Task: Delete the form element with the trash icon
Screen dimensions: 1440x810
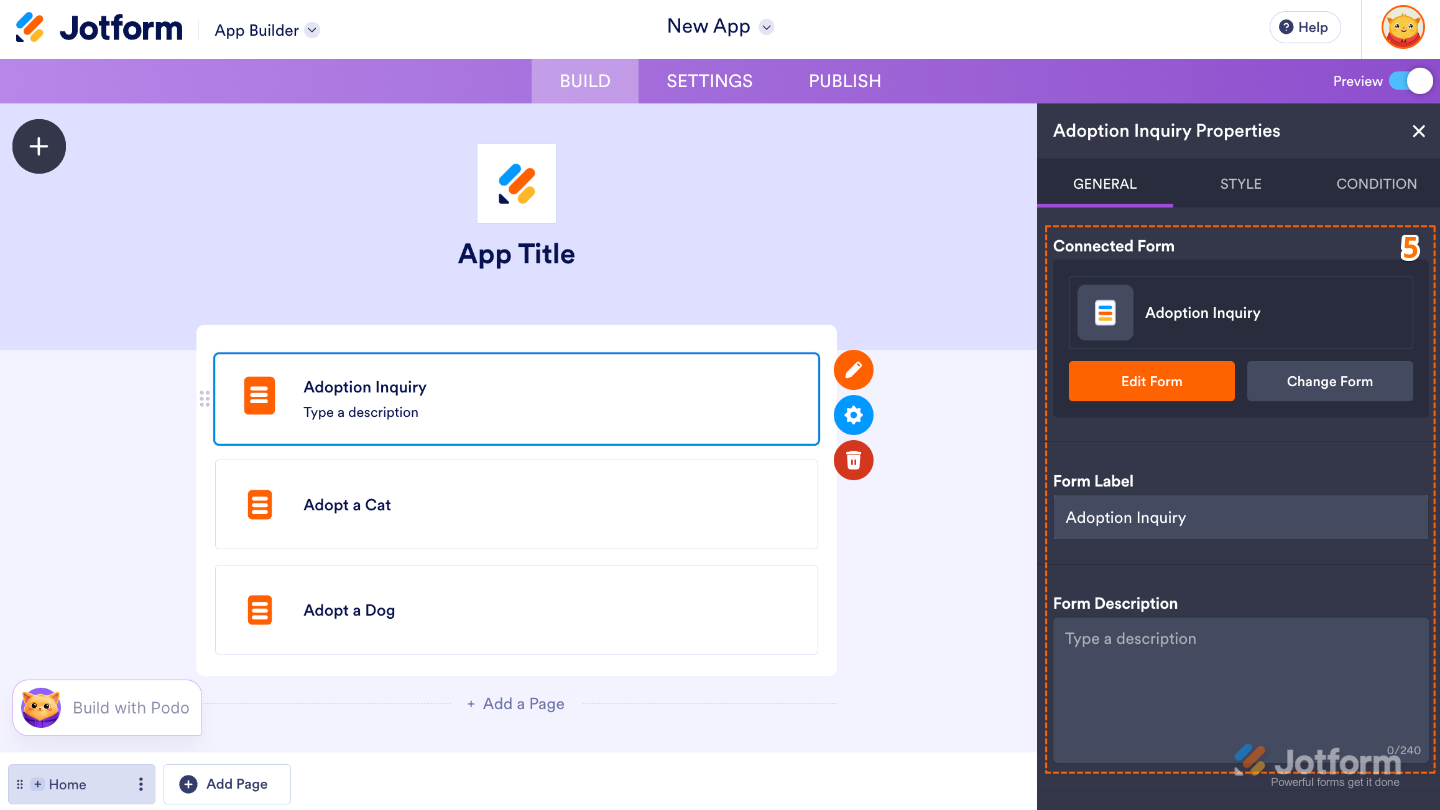Action: 853,460
